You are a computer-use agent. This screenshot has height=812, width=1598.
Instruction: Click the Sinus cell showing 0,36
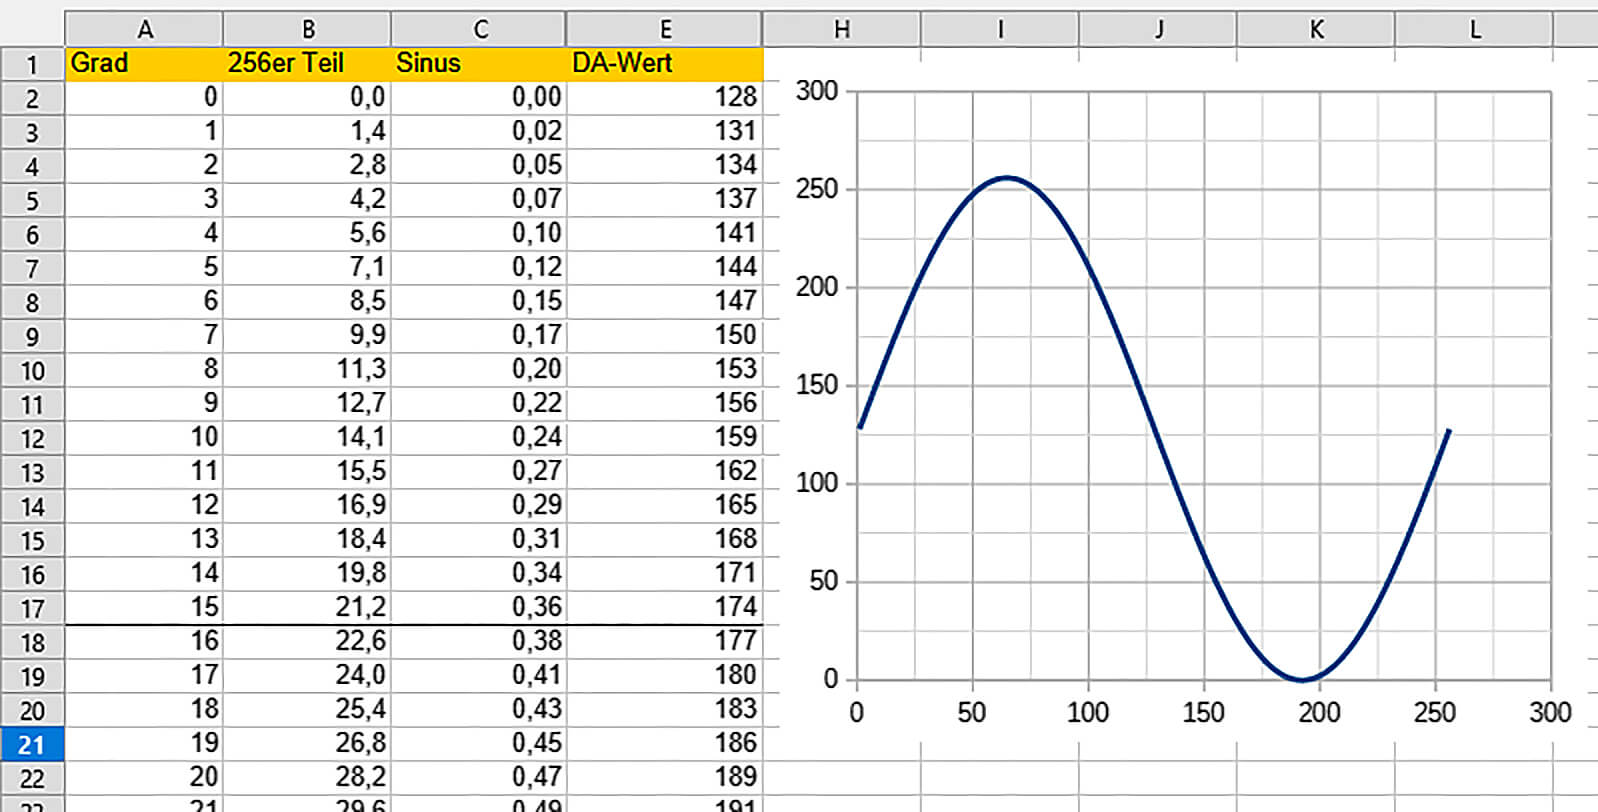pyautogui.click(x=479, y=607)
